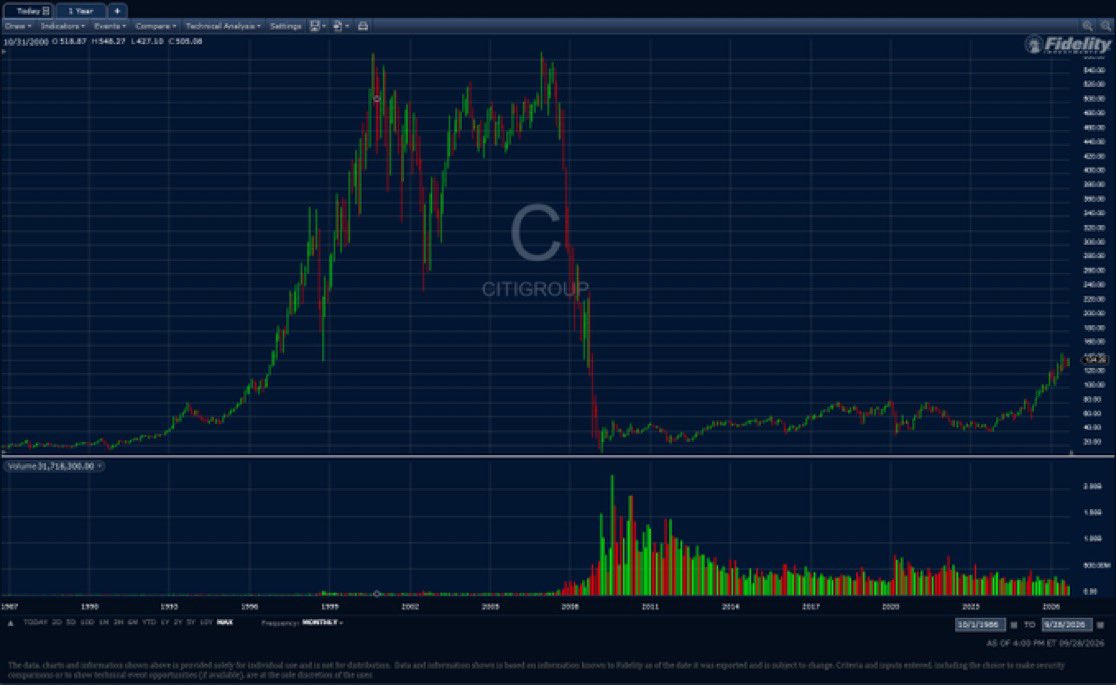Click the right magnifier zoom icon
This screenshot has width=1116, height=685.
(1105, 26)
